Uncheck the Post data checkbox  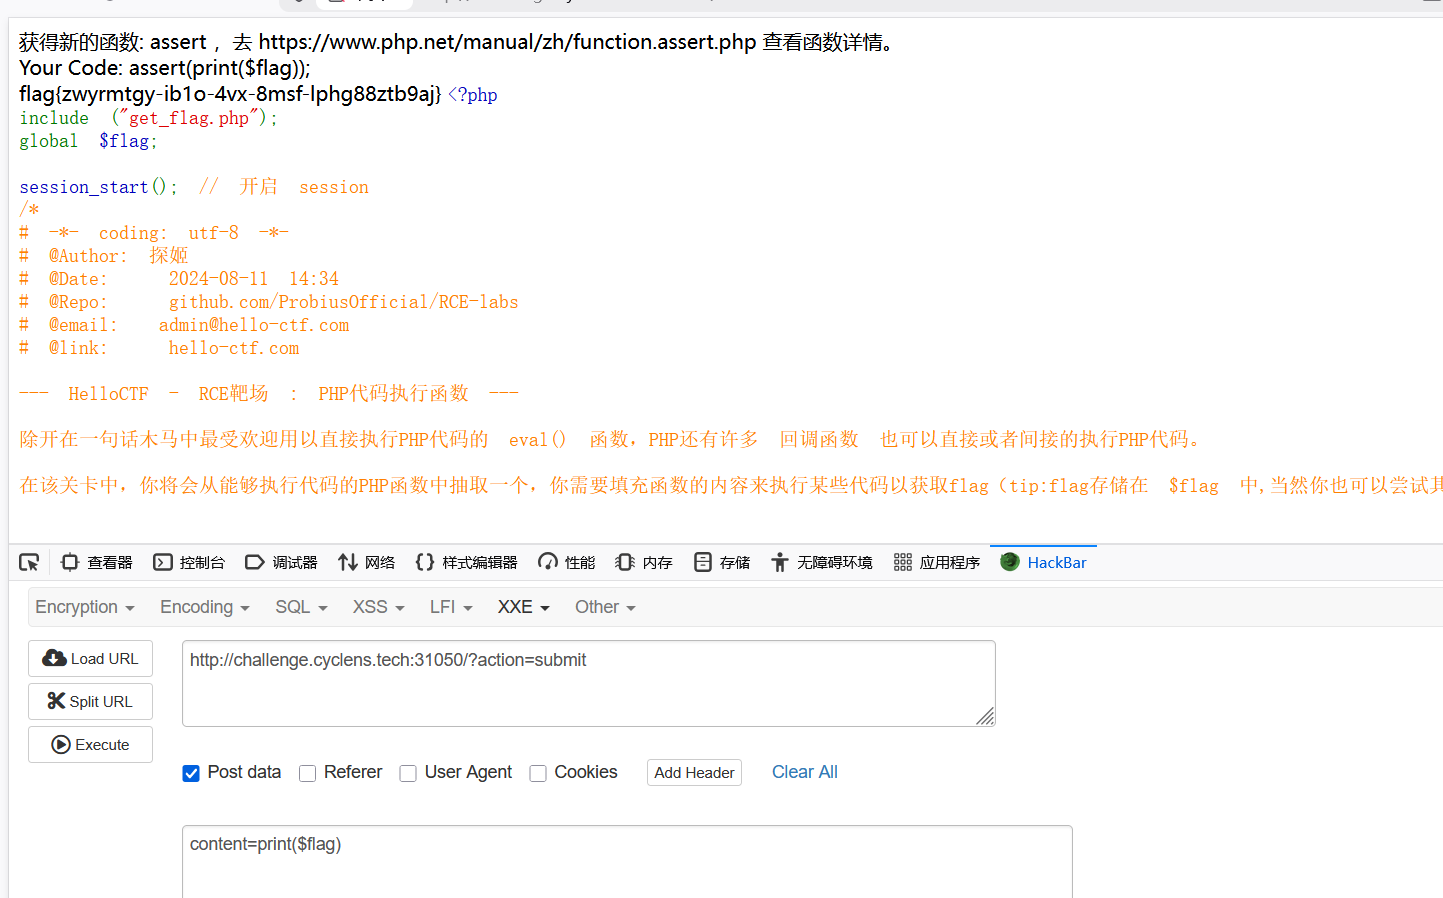click(191, 773)
